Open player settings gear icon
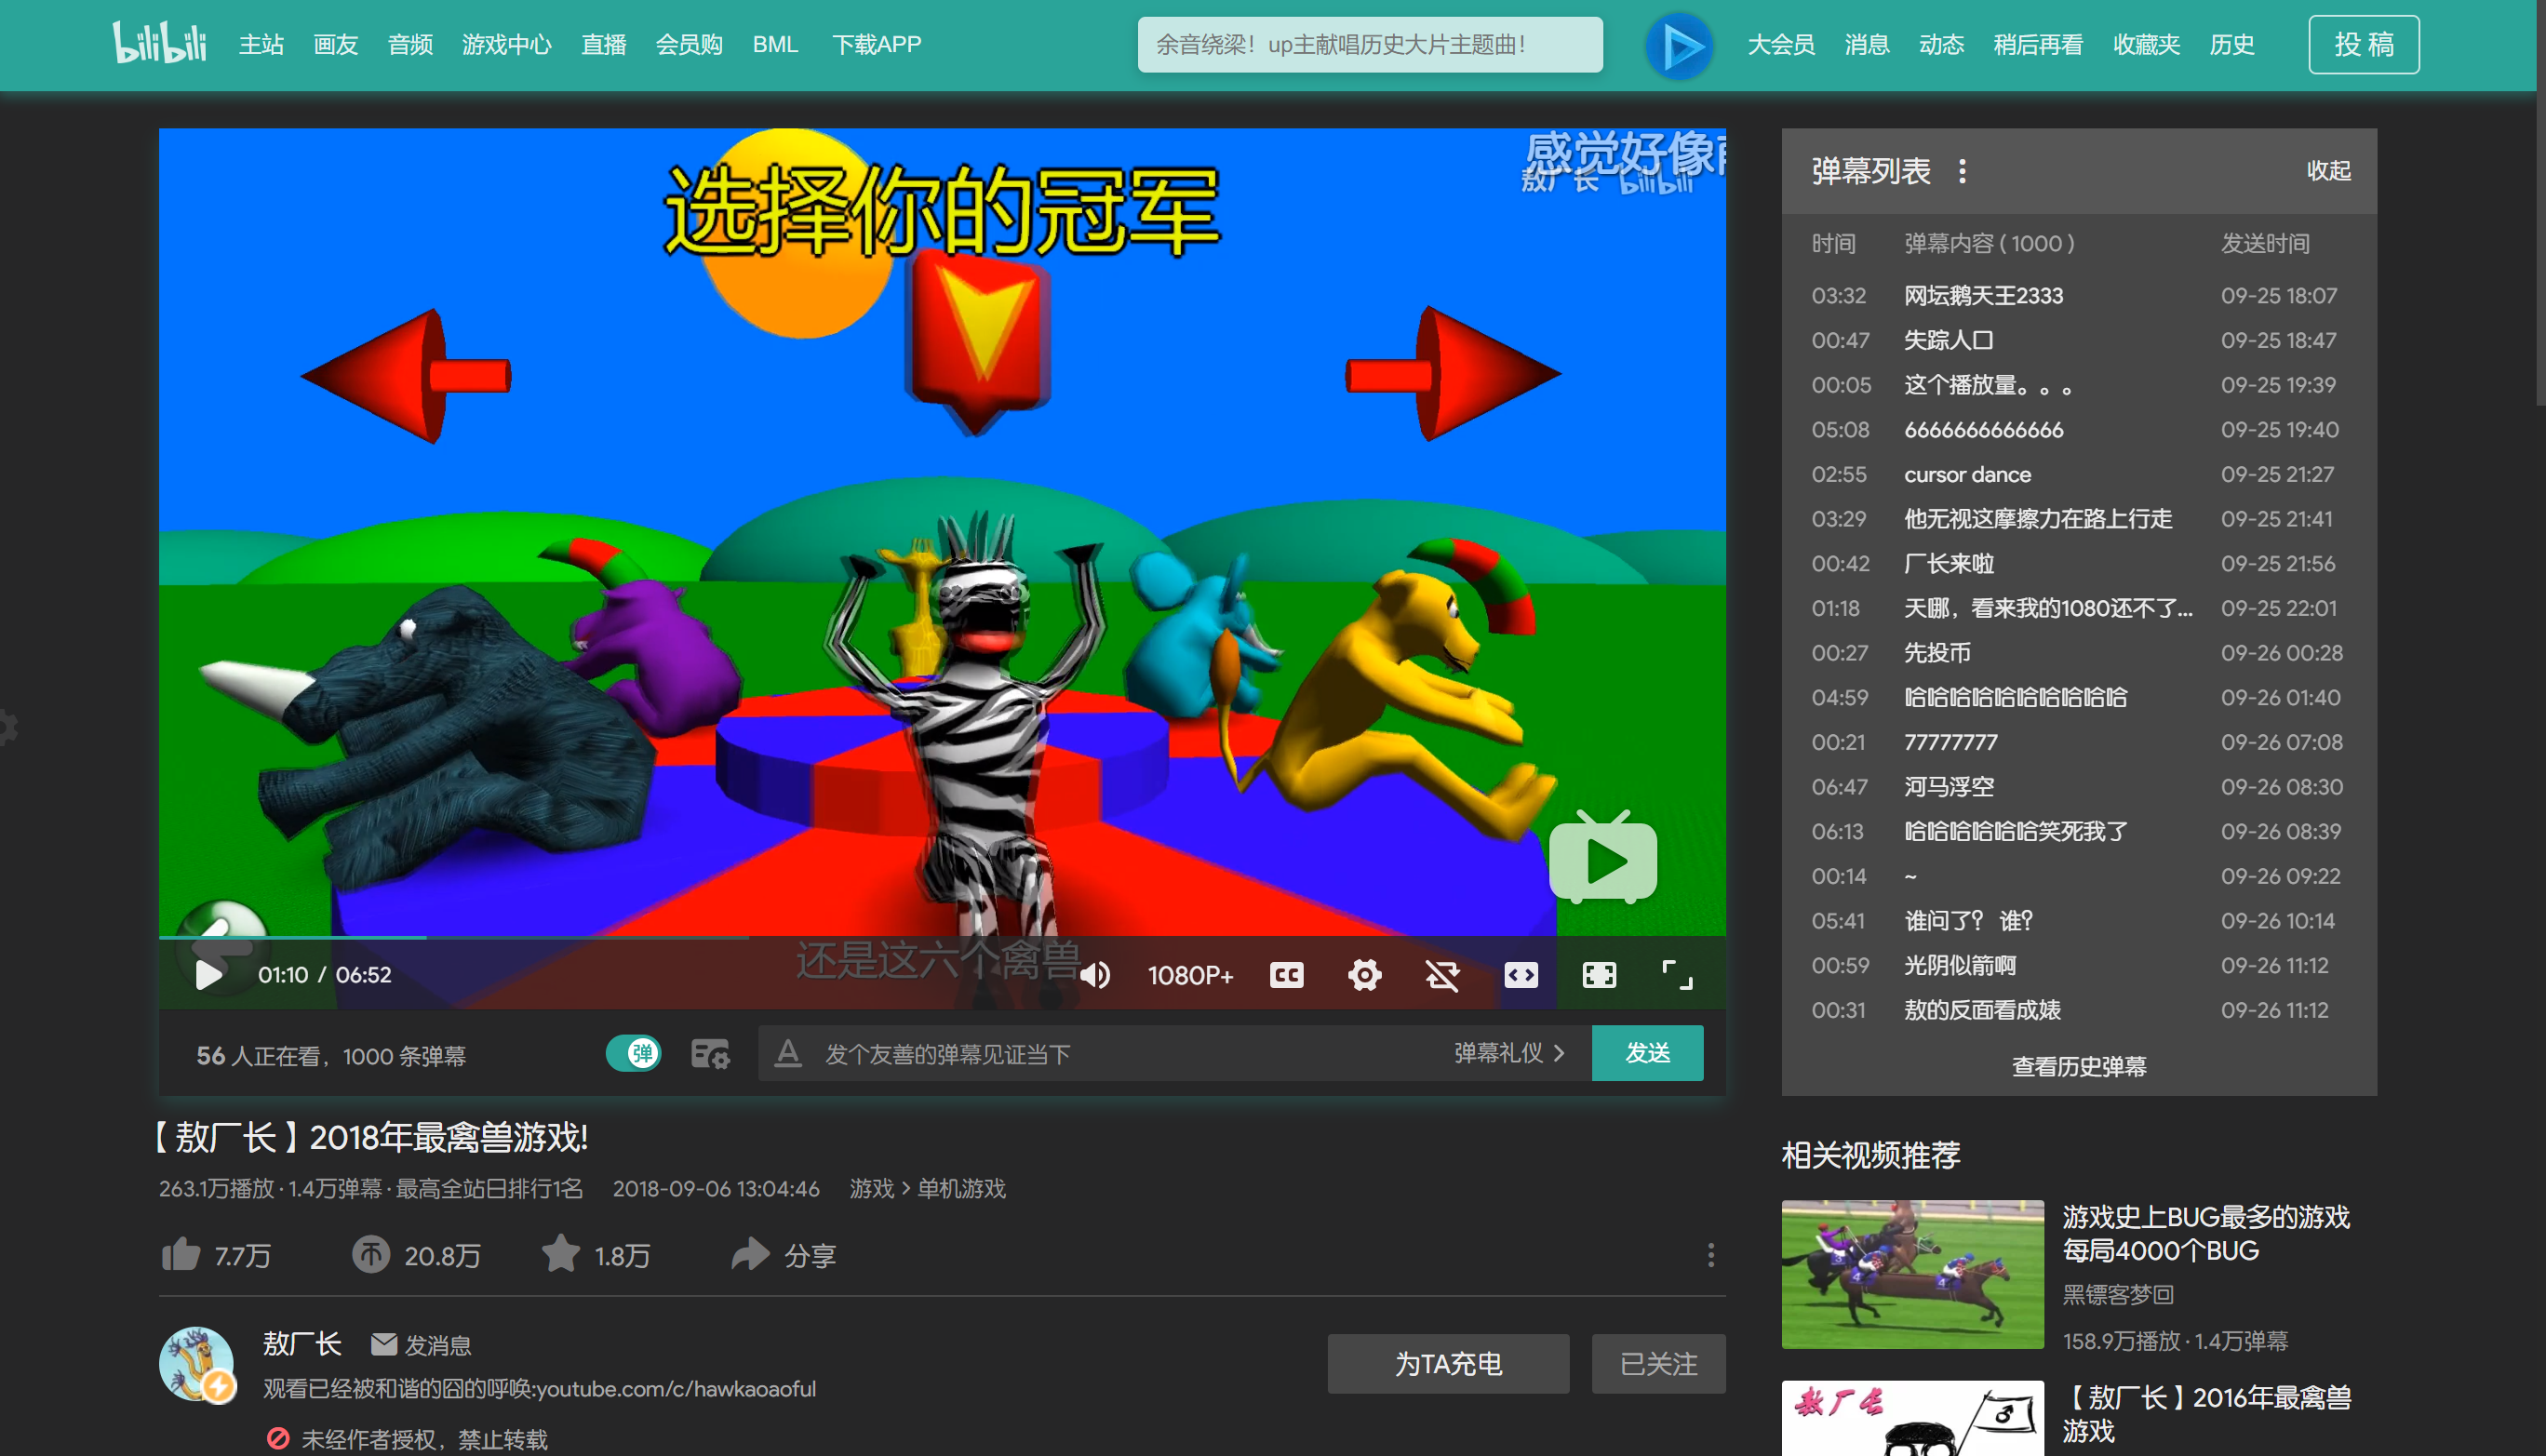The image size is (2546, 1456). 1364,975
